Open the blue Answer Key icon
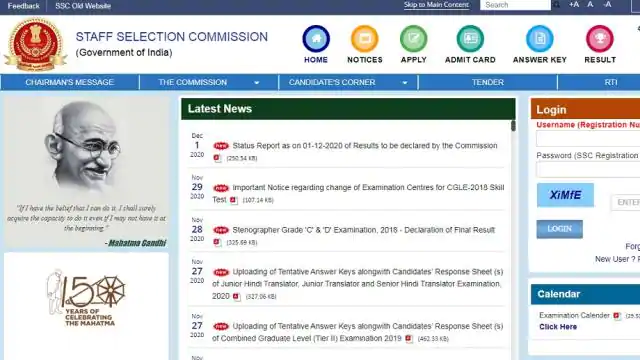Image resolution: width=640 pixels, height=360 pixels. coord(540,39)
